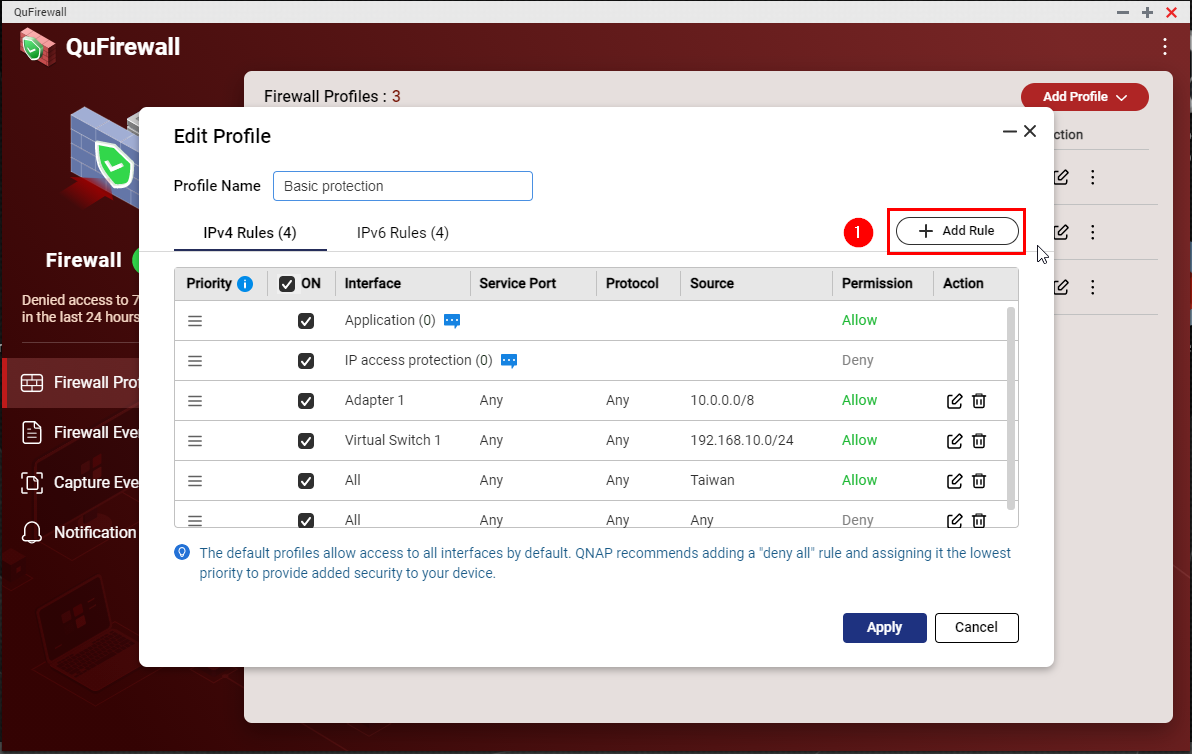The height and width of the screenshot is (754, 1192).
Task: Disable the Virtual Switch 1 rule checkbox
Action: click(306, 441)
